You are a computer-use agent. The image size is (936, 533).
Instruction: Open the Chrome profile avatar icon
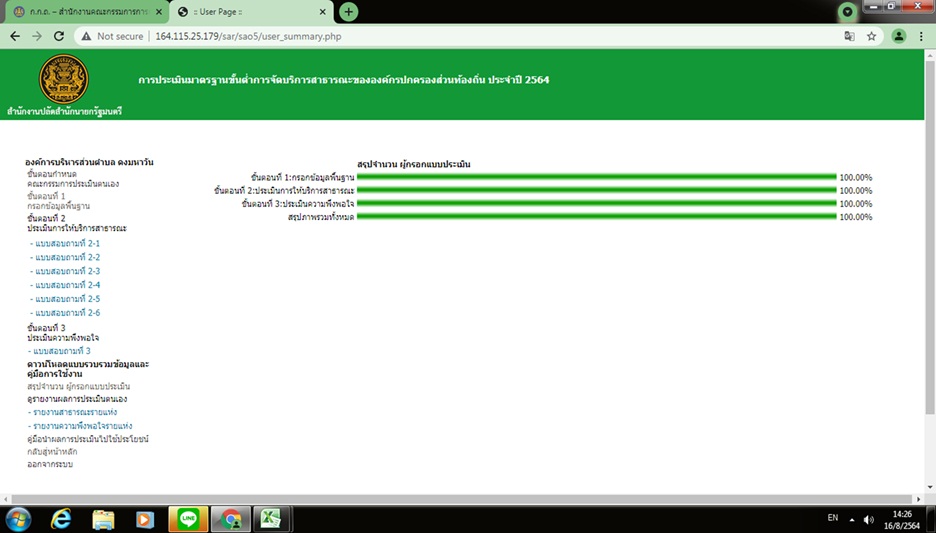898,36
